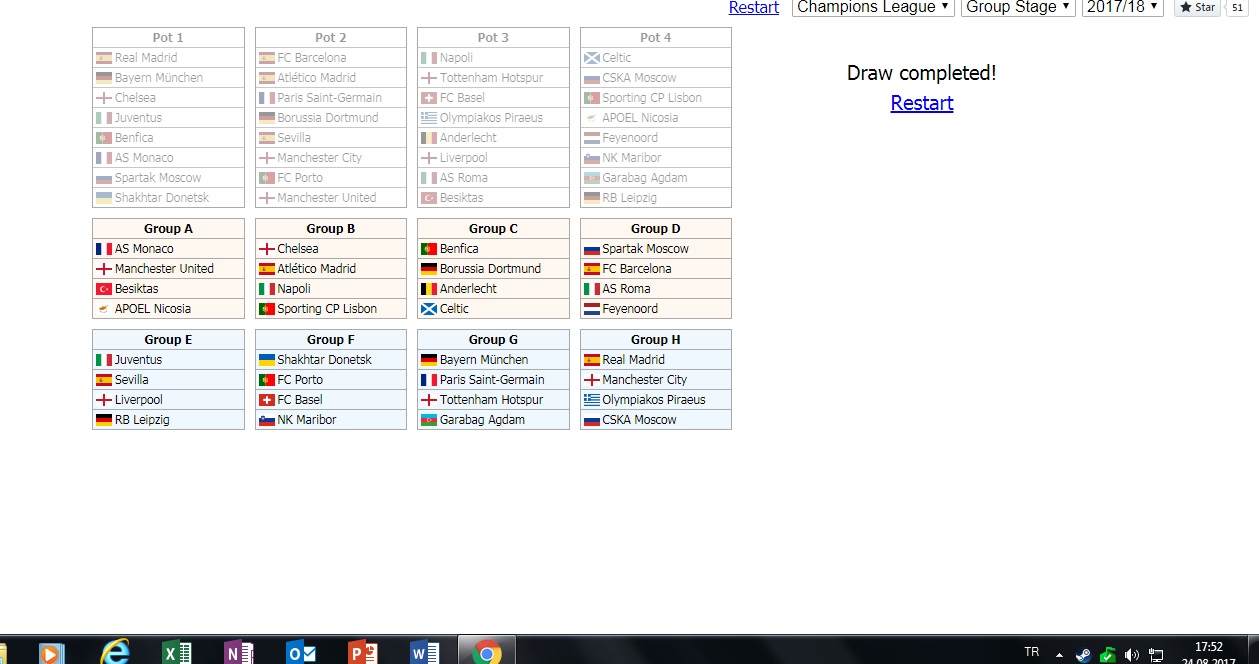Click the Group A header
Screen dimensions: 1259x664
pos(168,229)
